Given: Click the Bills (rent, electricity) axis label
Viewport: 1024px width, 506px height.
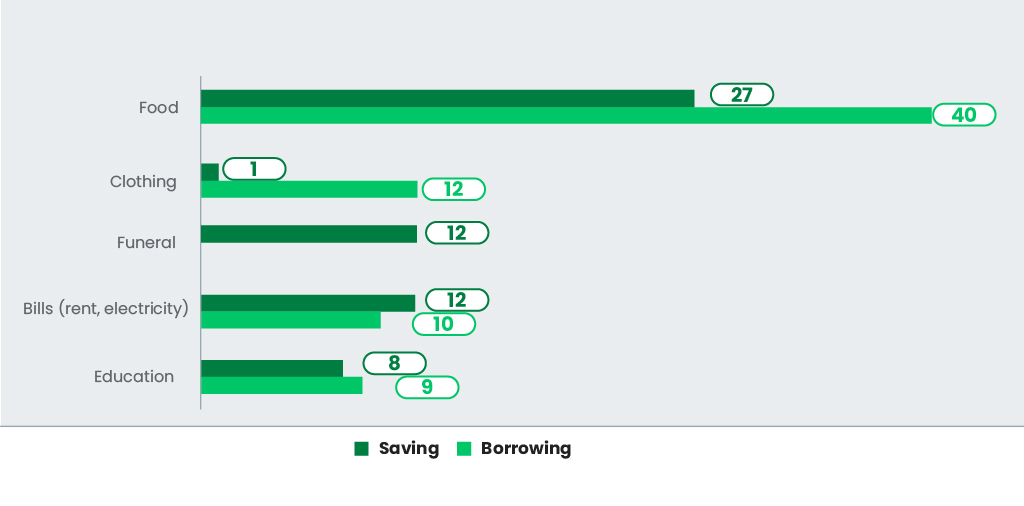Looking at the screenshot, I should 106,308.
